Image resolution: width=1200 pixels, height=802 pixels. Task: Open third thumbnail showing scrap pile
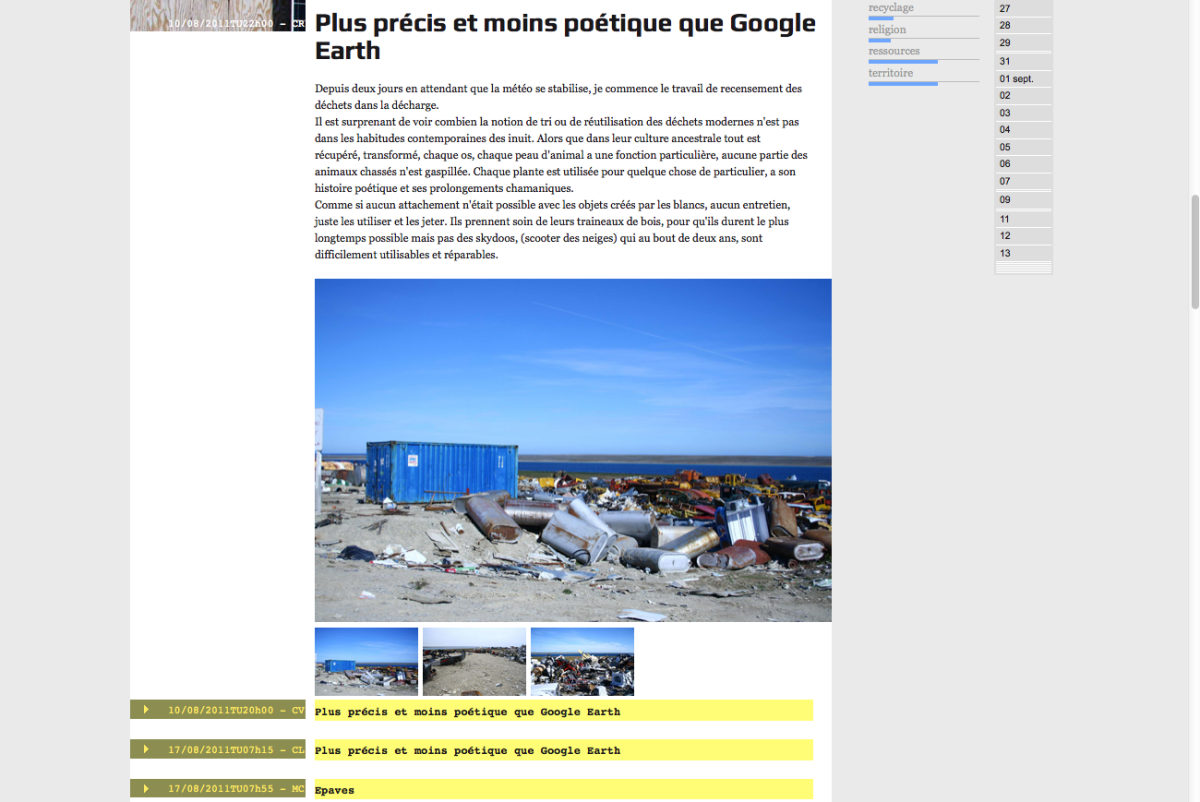582,661
